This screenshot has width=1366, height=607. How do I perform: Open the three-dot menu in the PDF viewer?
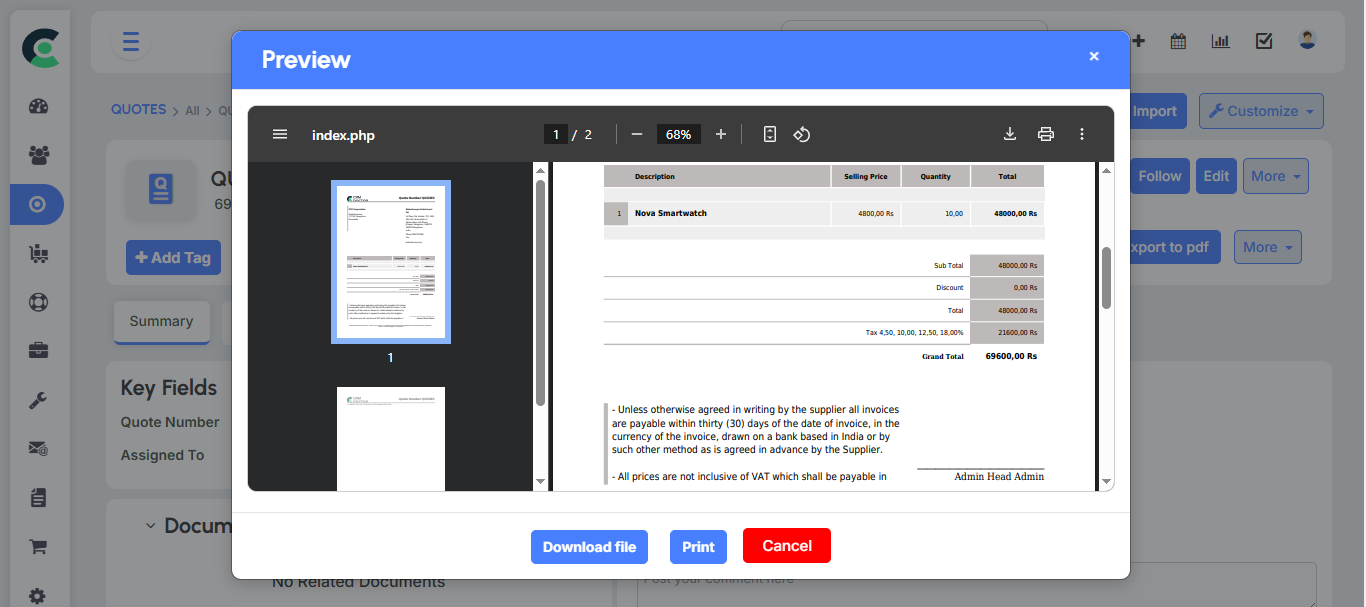(x=1081, y=133)
